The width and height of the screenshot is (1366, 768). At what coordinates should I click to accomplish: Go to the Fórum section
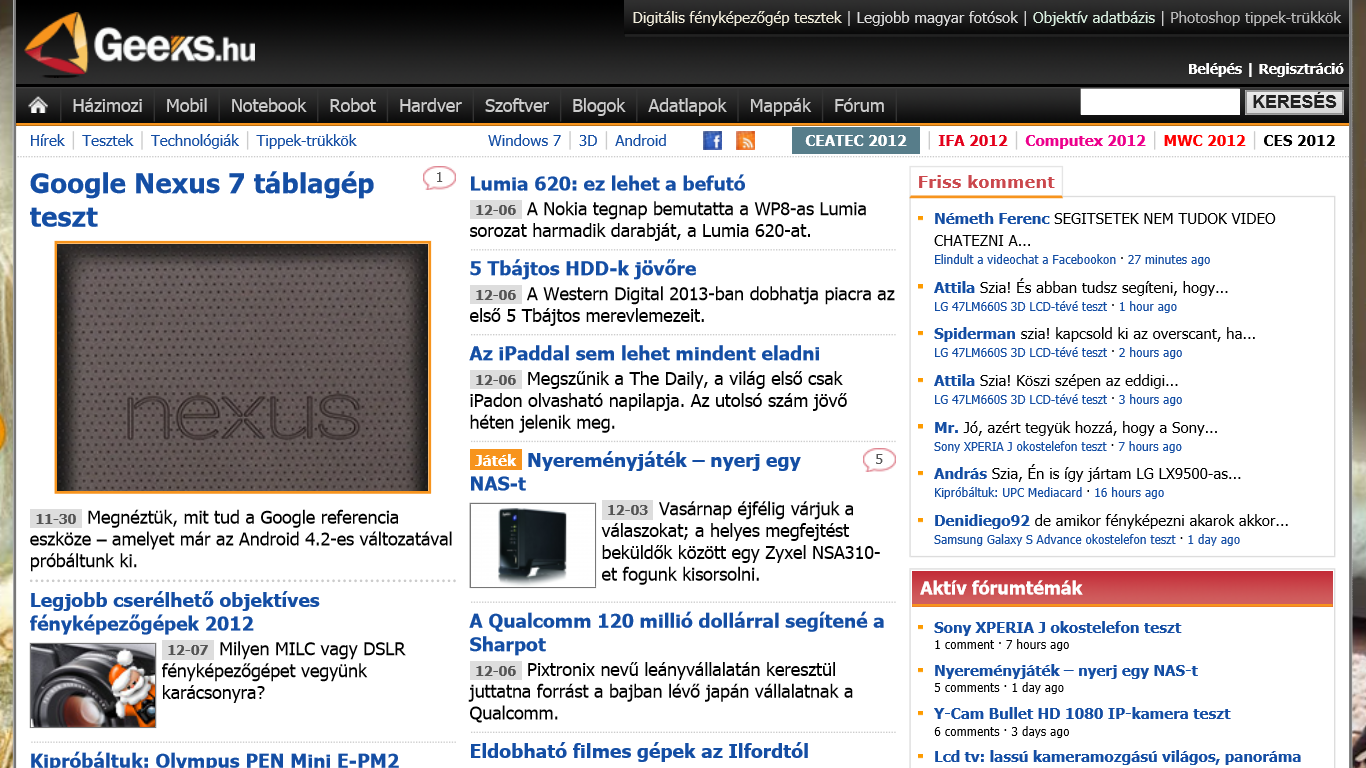click(859, 106)
